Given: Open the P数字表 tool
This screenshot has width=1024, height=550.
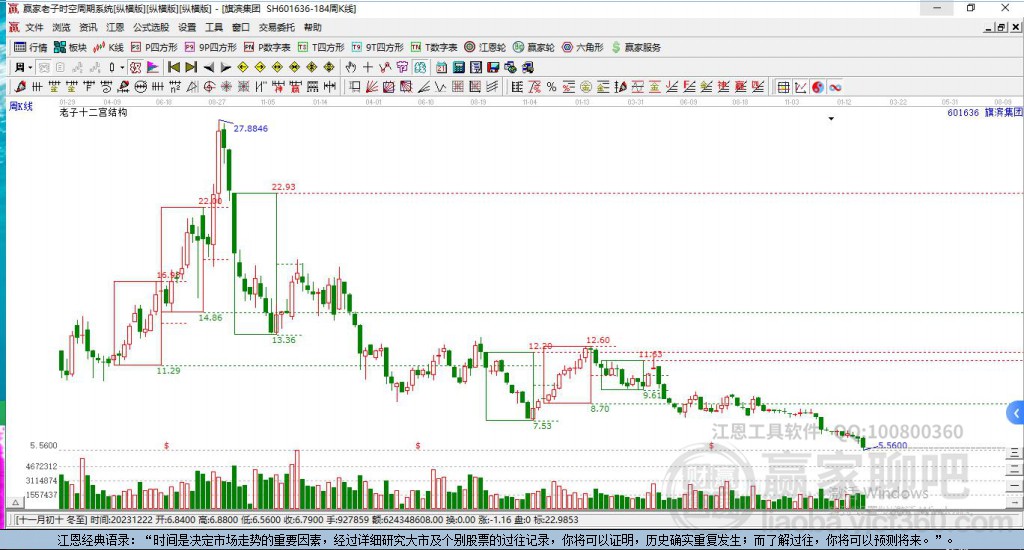Looking at the screenshot, I should pyautogui.click(x=267, y=47).
